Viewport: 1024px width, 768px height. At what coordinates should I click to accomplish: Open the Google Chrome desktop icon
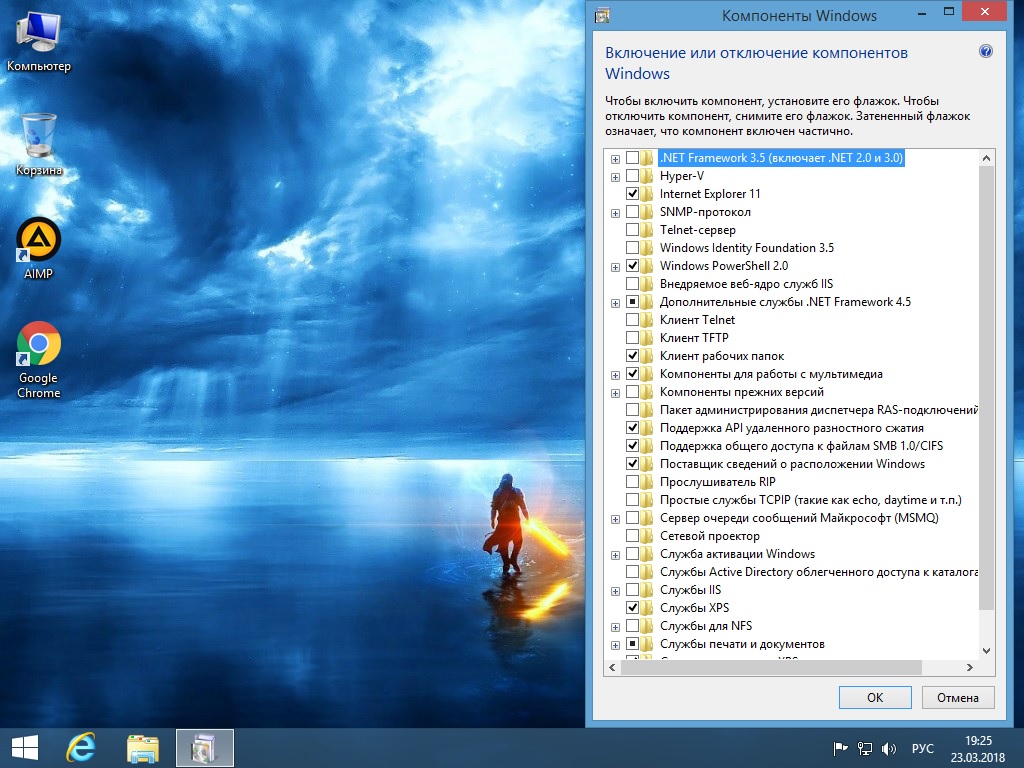pyautogui.click(x=38, y=346)
